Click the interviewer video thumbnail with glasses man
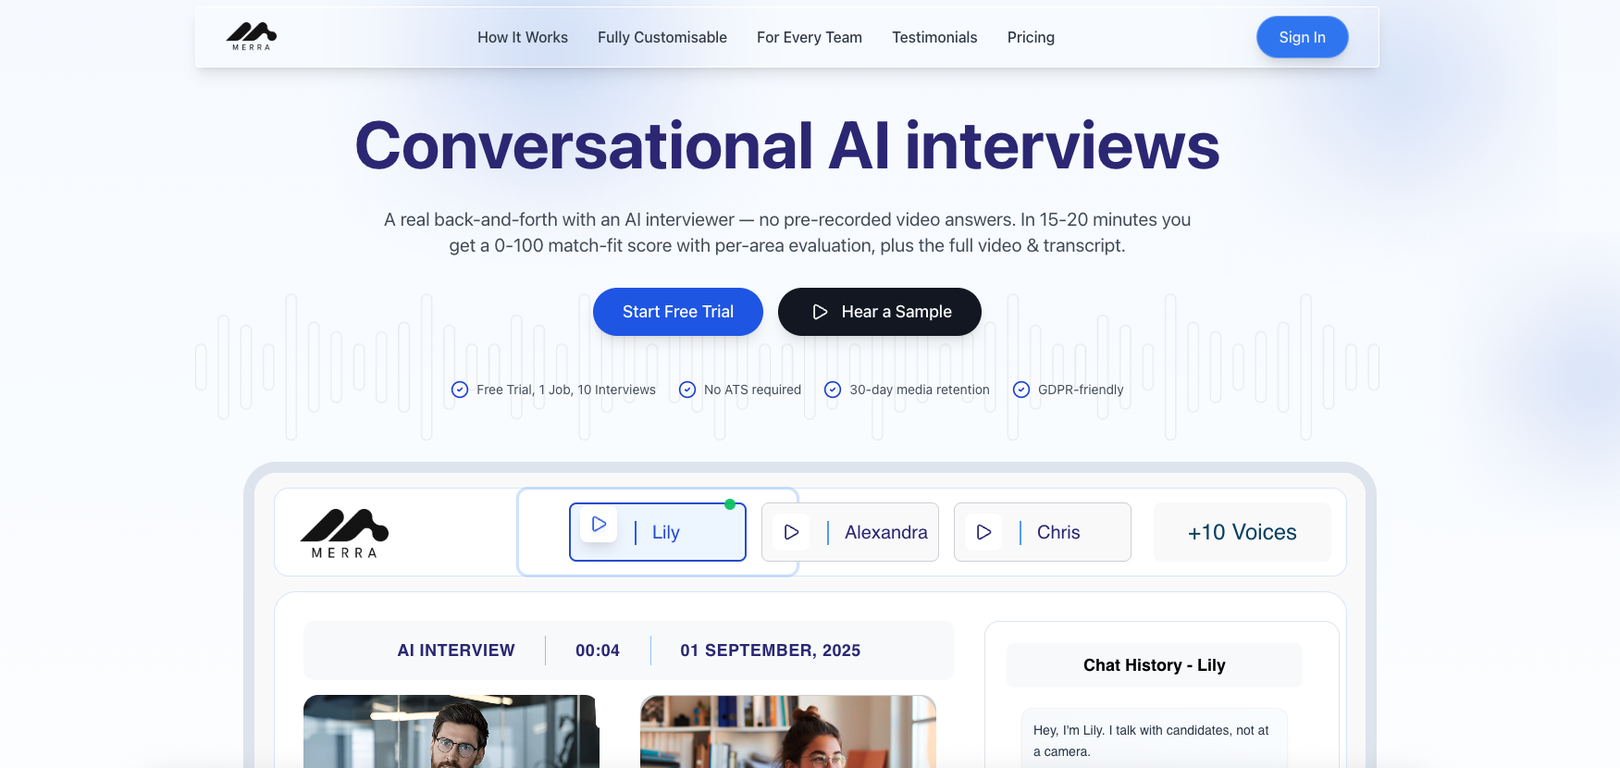The image size is (1620, 768). (451, 732)
